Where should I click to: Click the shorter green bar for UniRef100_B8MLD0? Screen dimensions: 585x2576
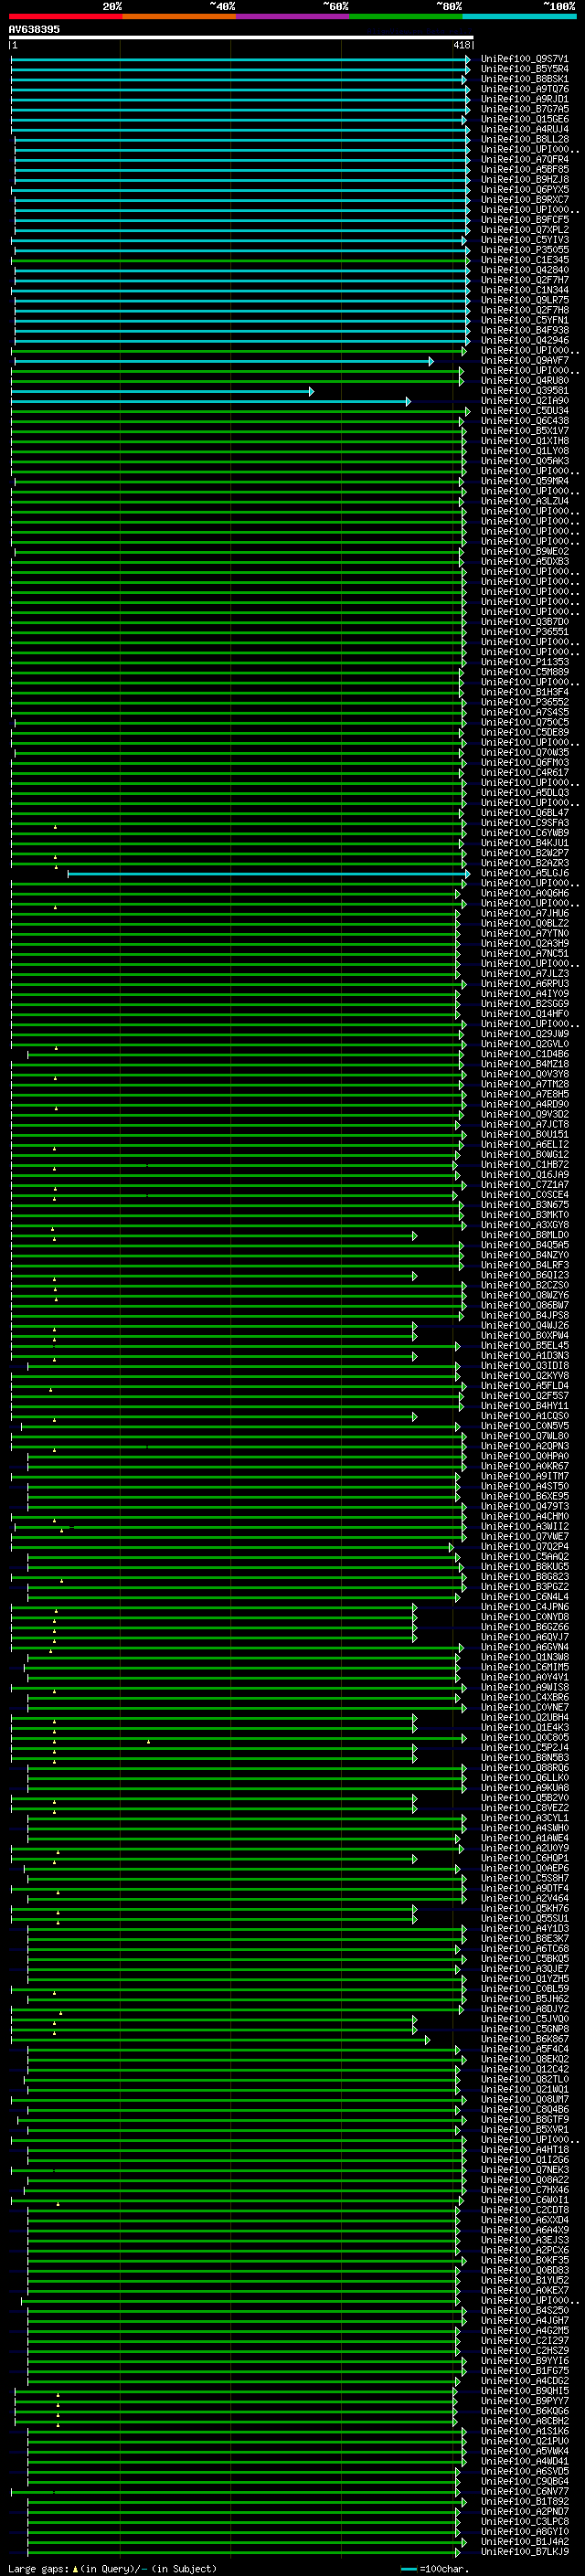click(214, 1237)
